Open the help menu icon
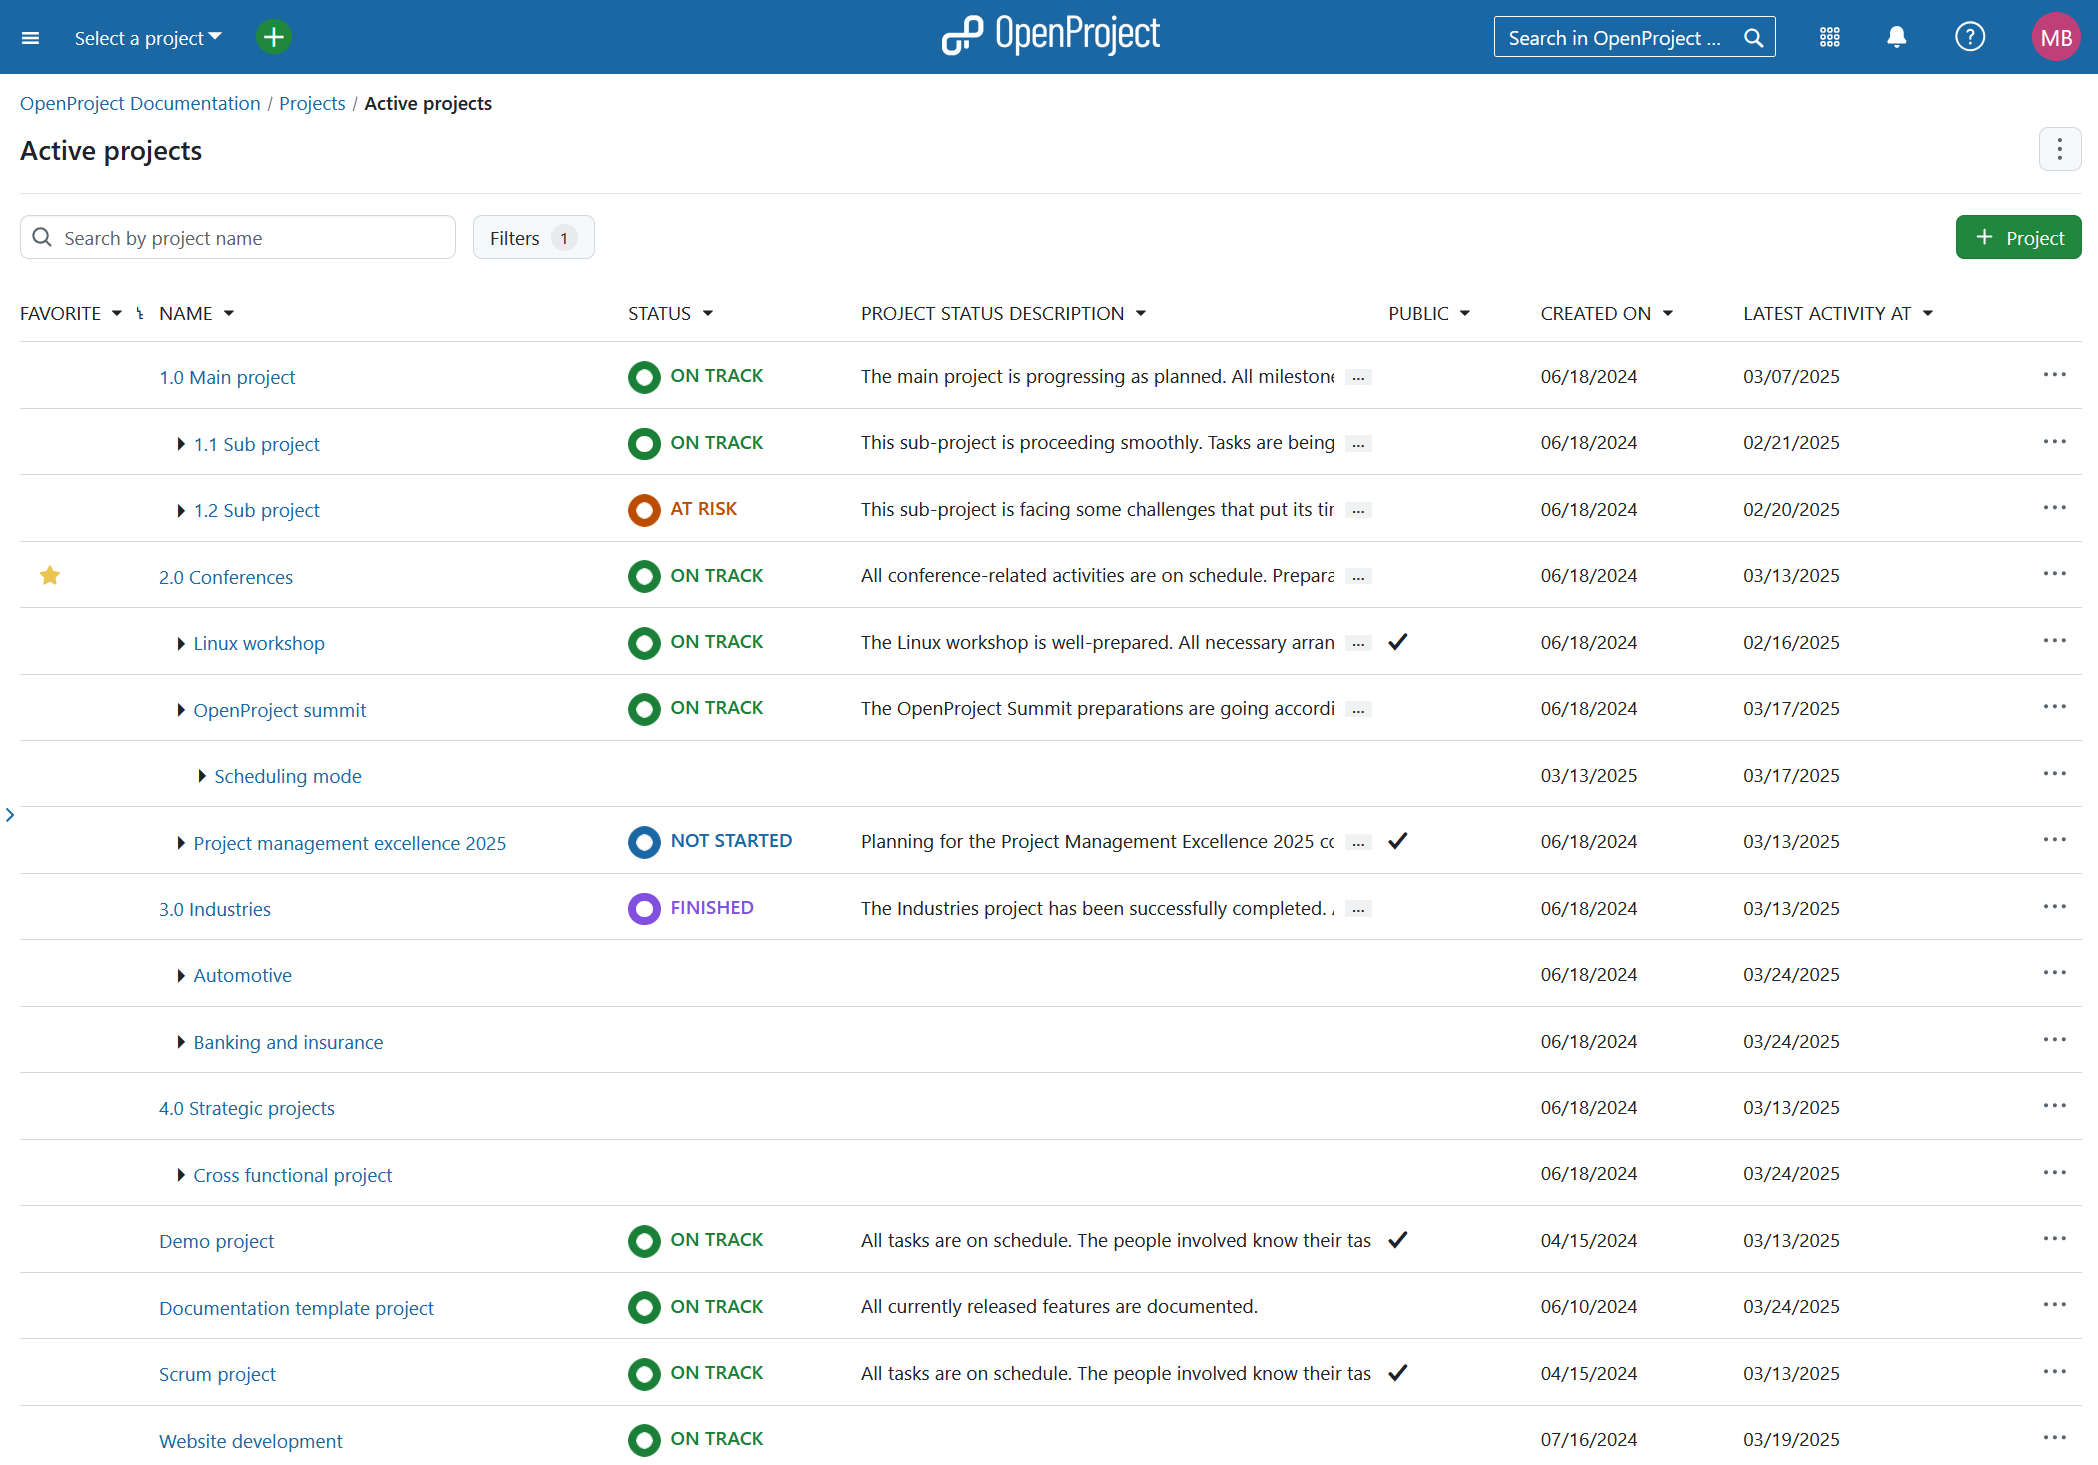2098x1465 pixels. point(1969,37)
